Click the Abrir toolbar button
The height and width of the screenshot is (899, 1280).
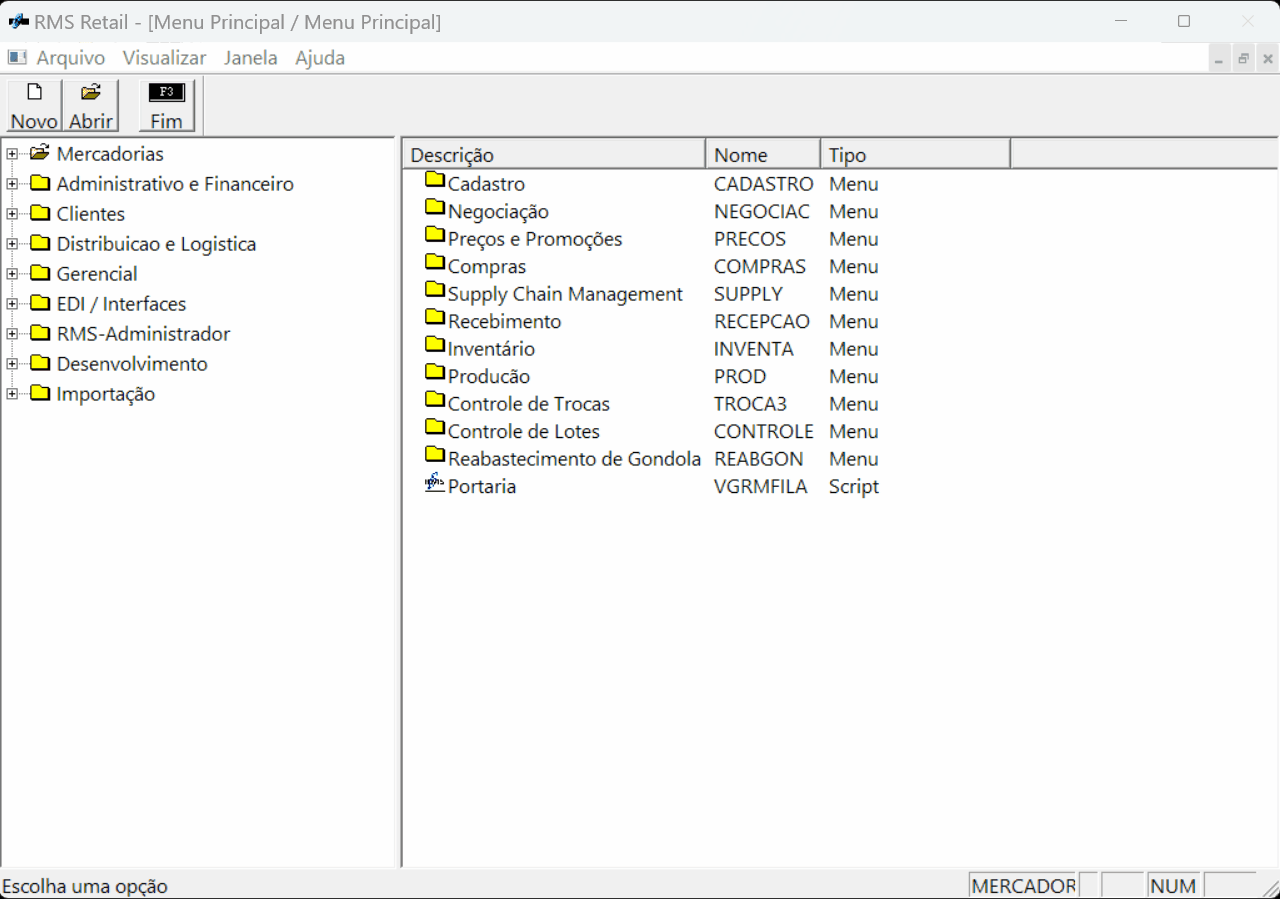click(91, 106)
